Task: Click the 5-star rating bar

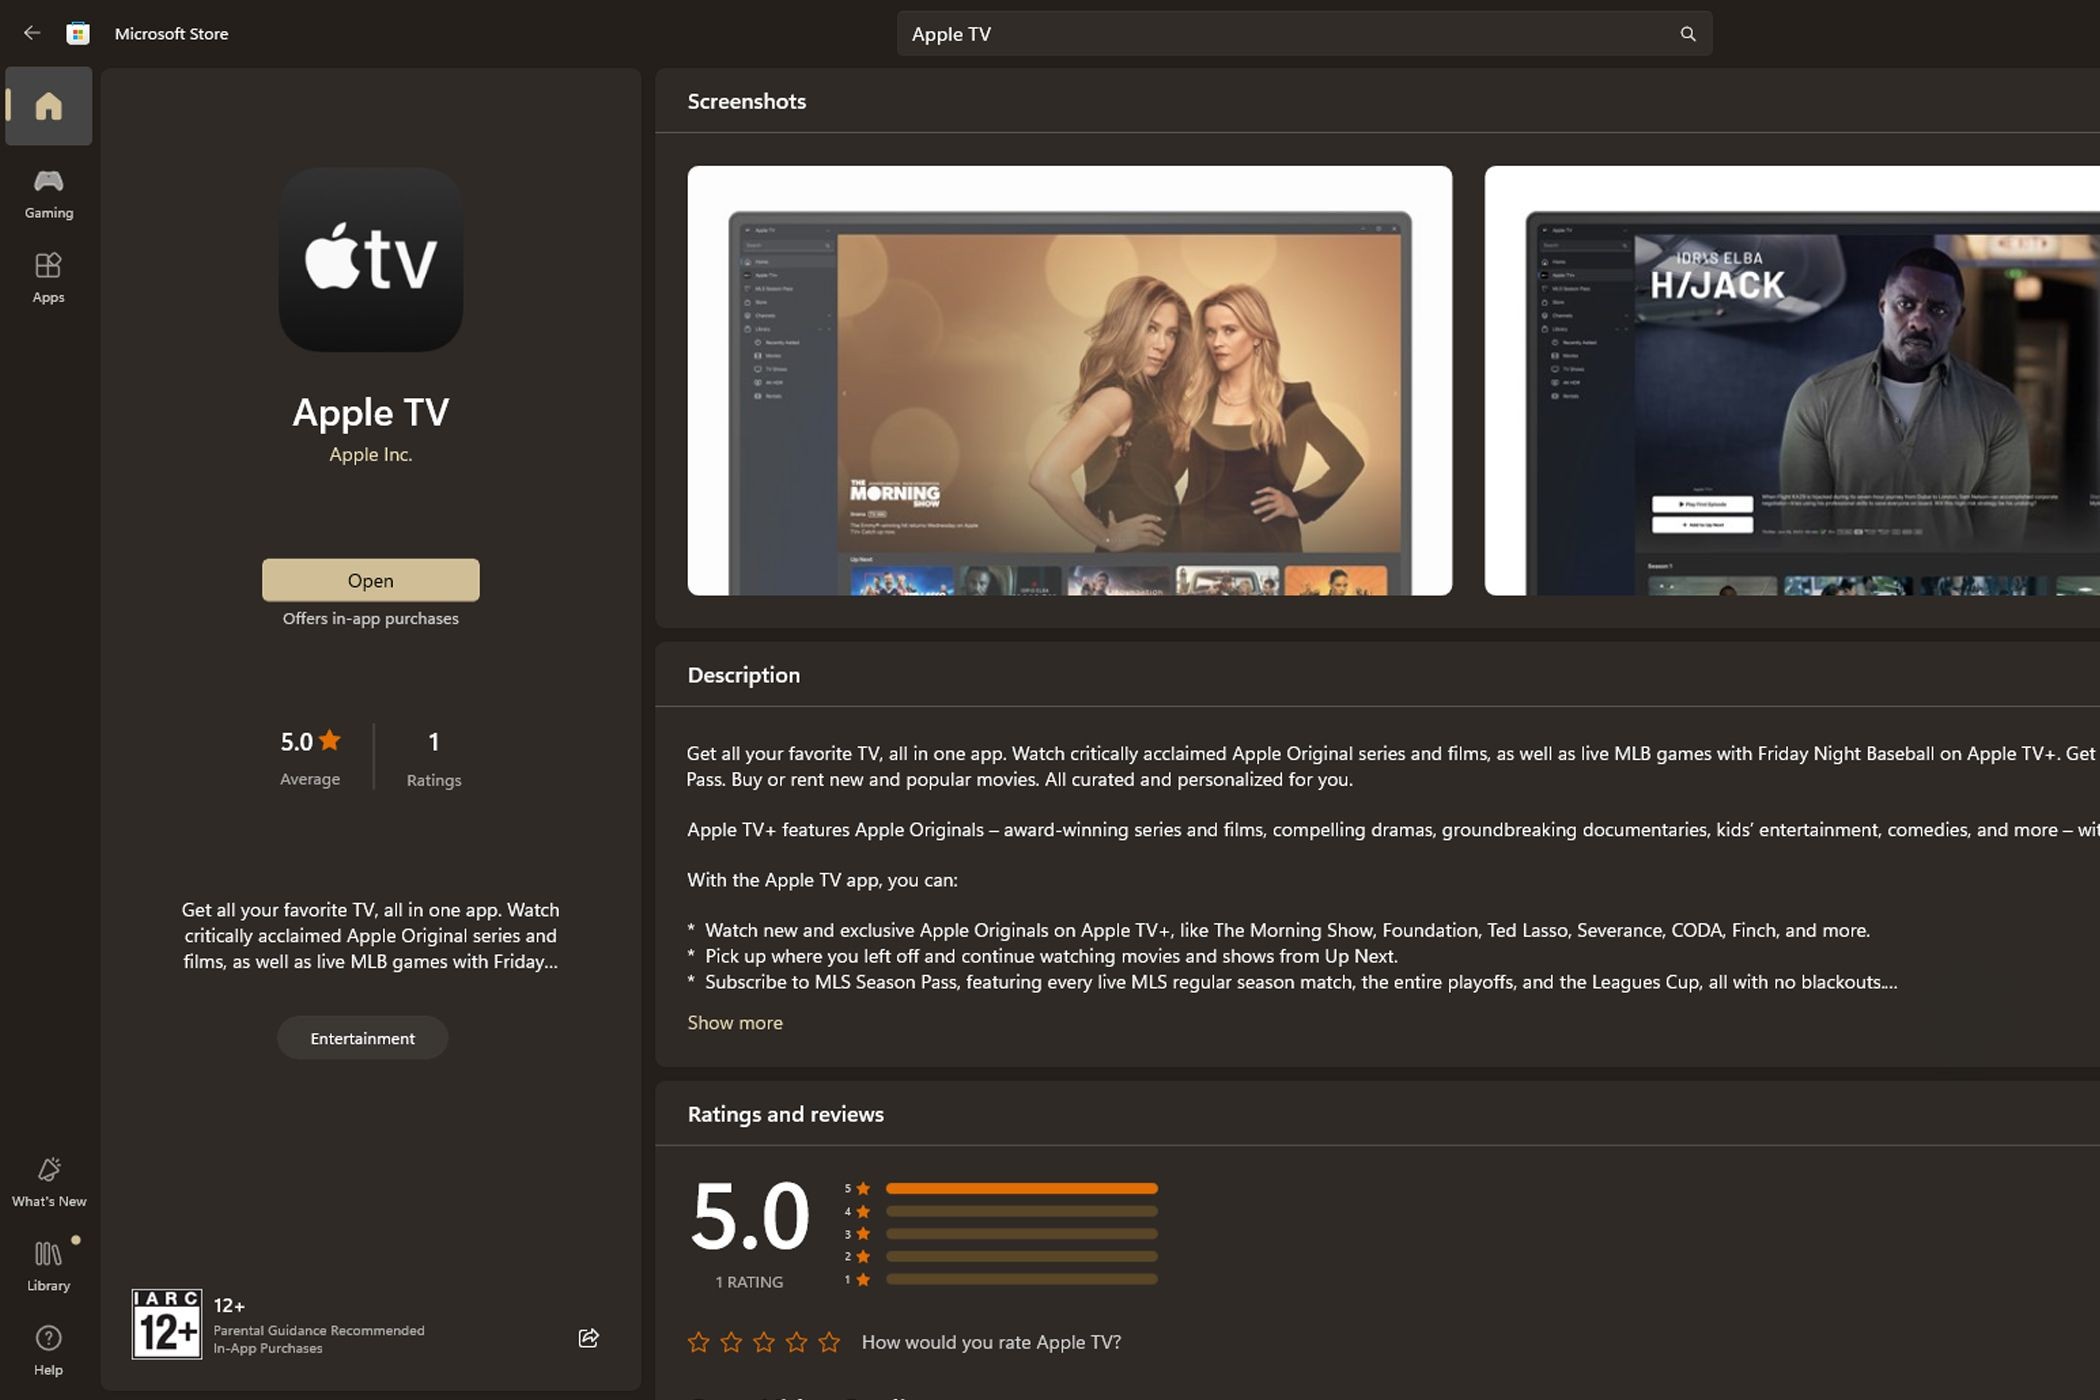Action: pos(1021,1188)
